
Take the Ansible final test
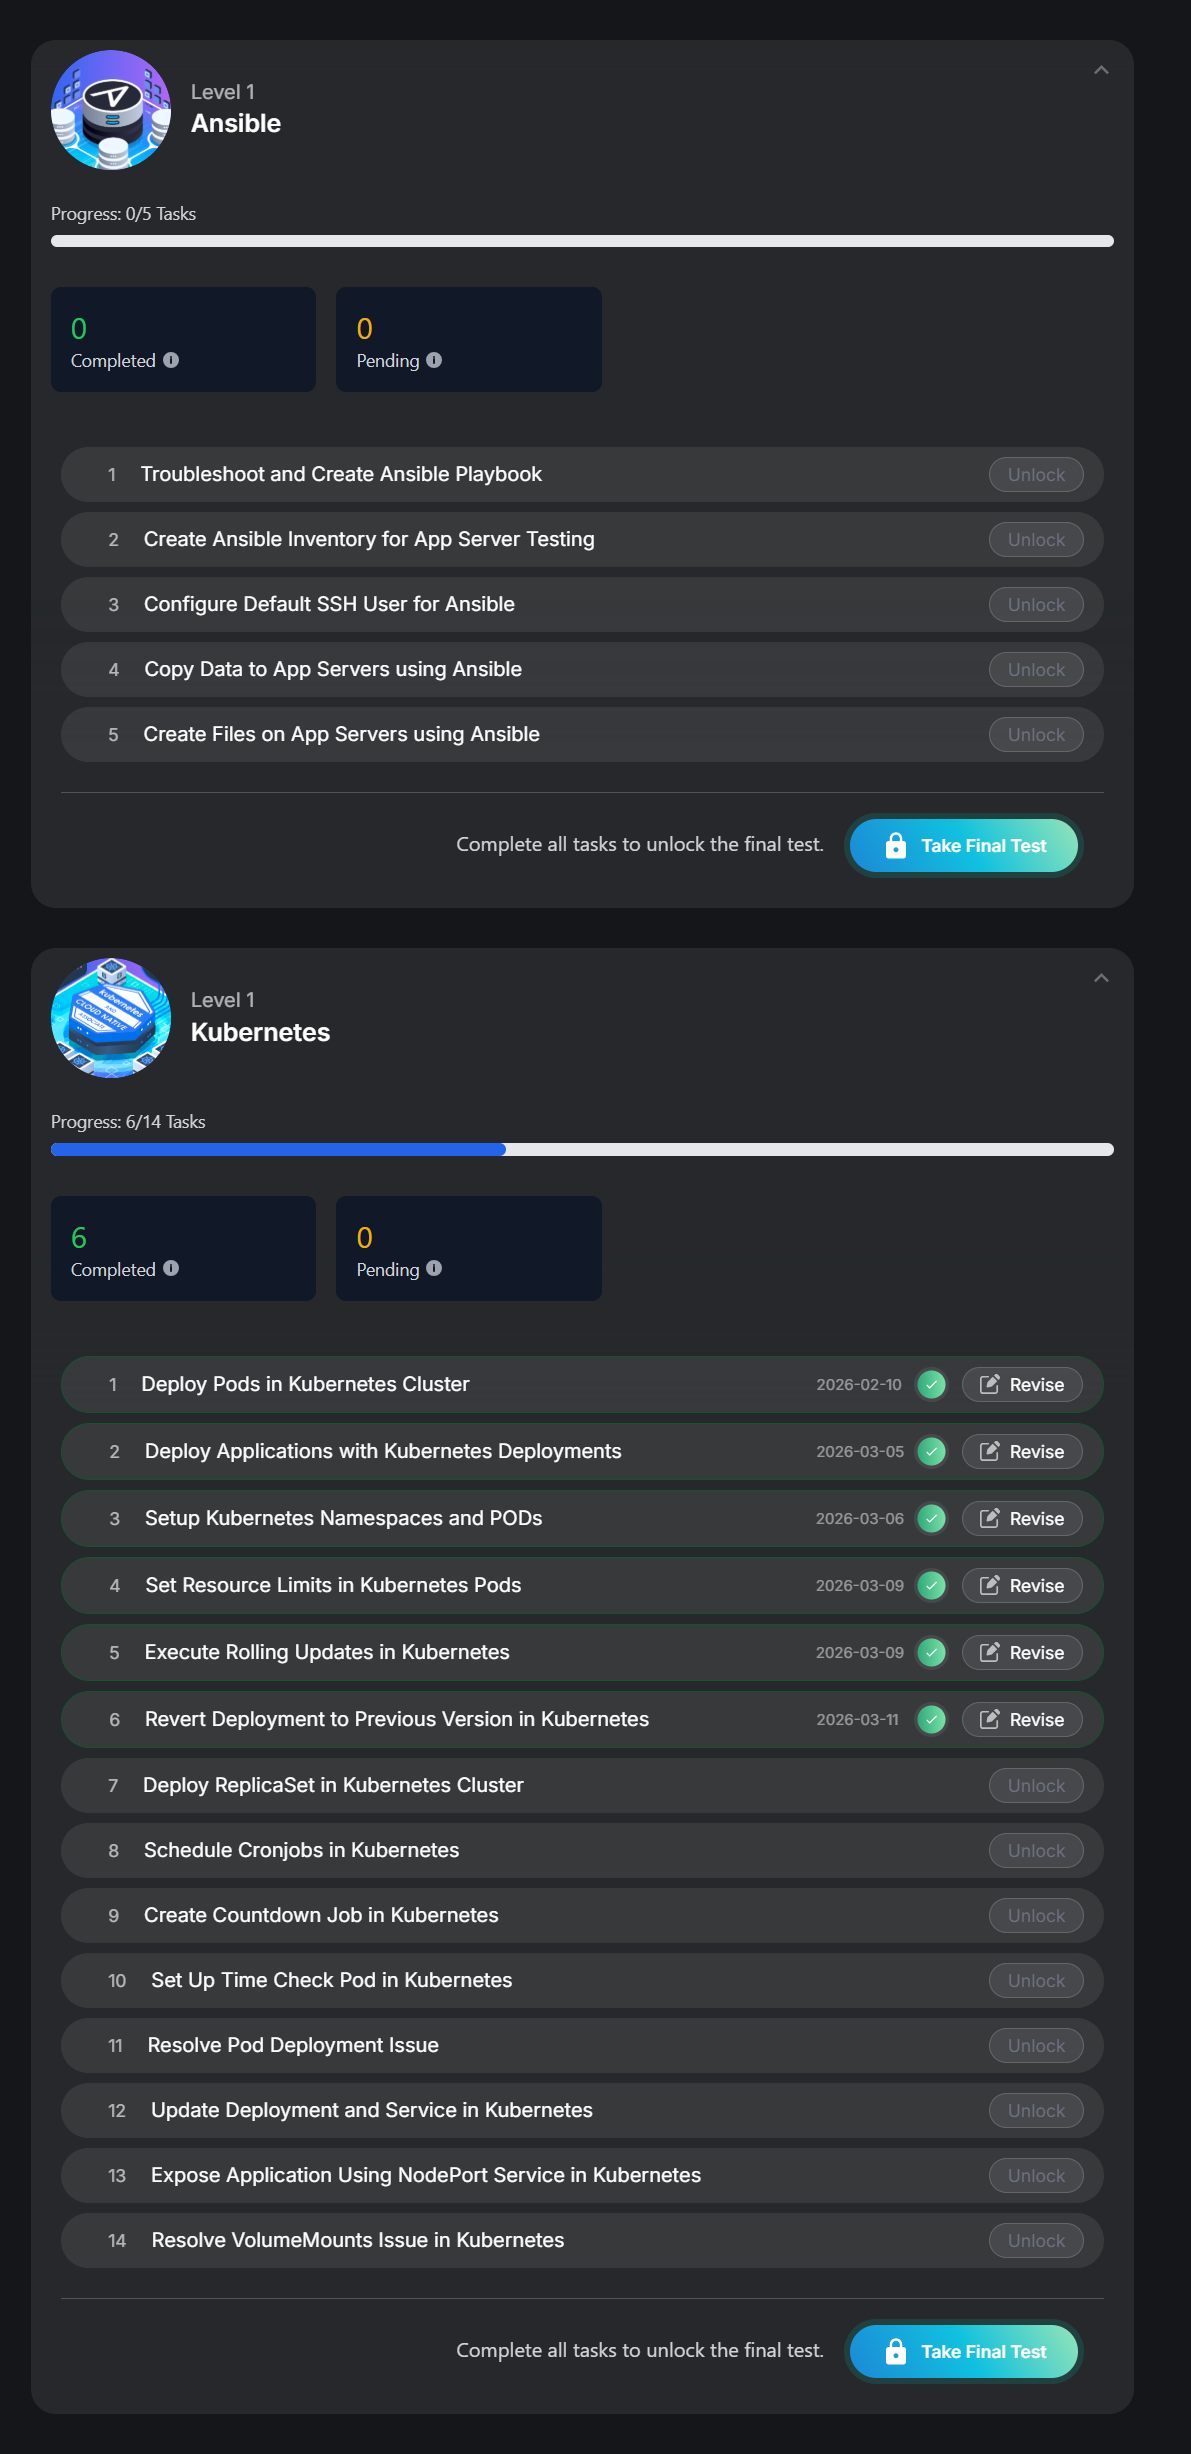click(x=964, y=845)
